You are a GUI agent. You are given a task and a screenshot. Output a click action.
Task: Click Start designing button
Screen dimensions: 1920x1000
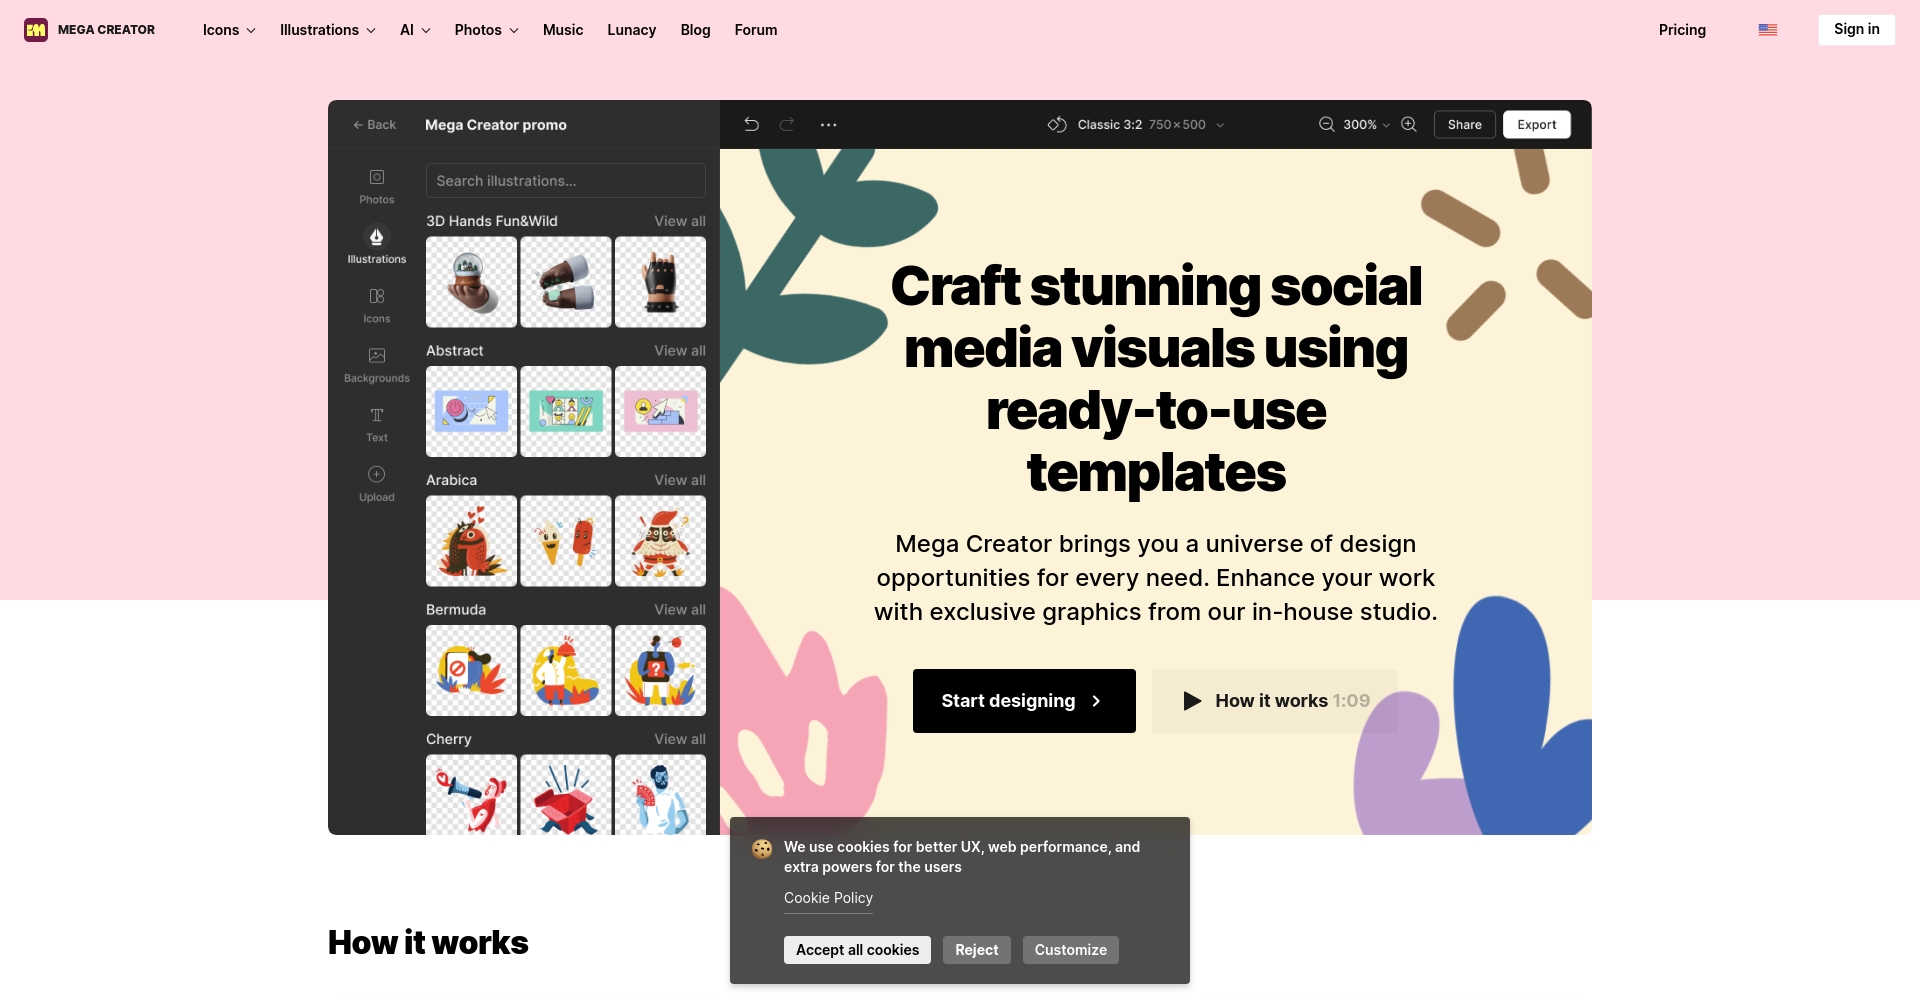click(1024, 701)
